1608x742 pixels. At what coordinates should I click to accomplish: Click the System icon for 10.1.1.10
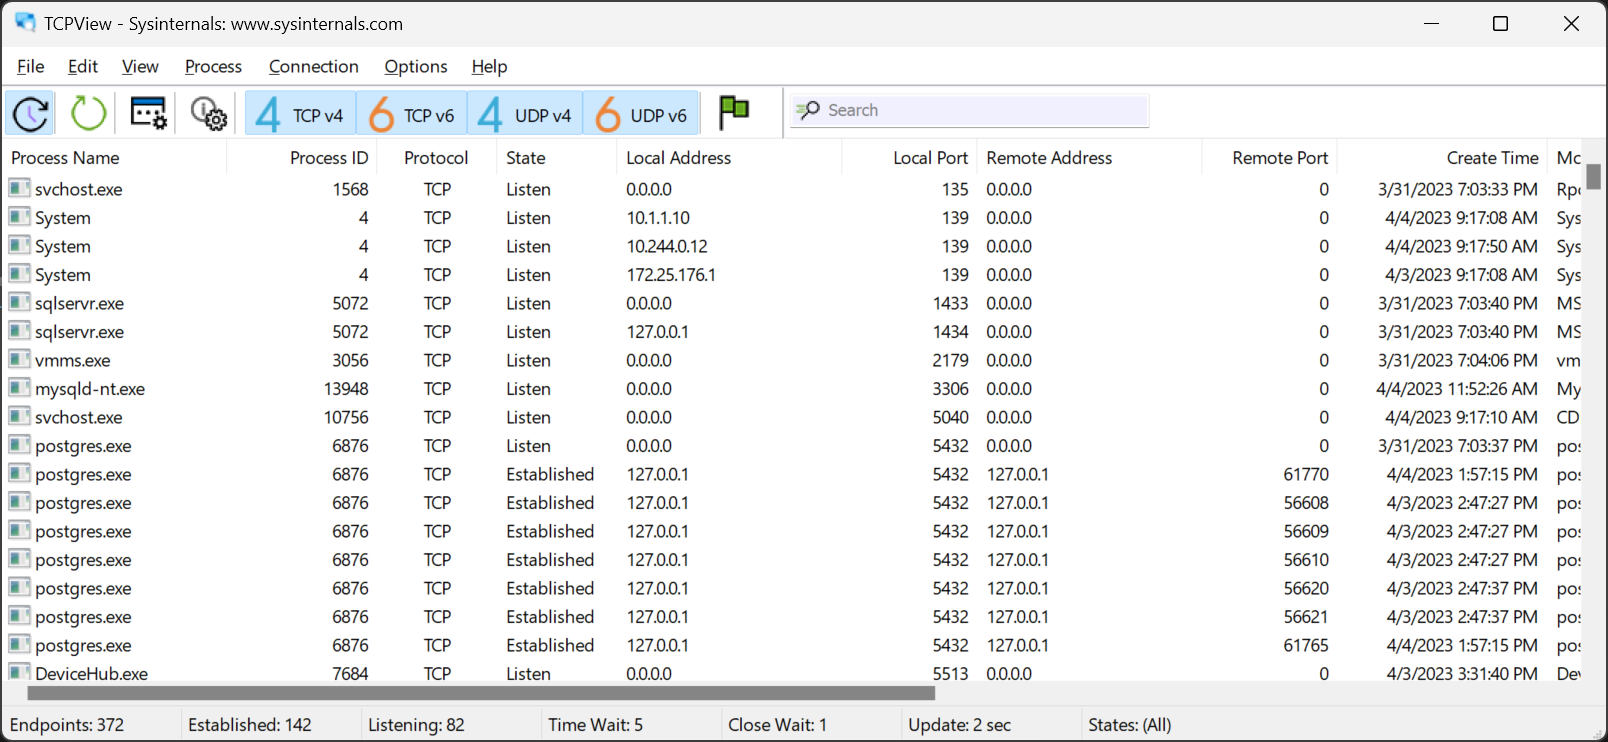tap(19, 216)
